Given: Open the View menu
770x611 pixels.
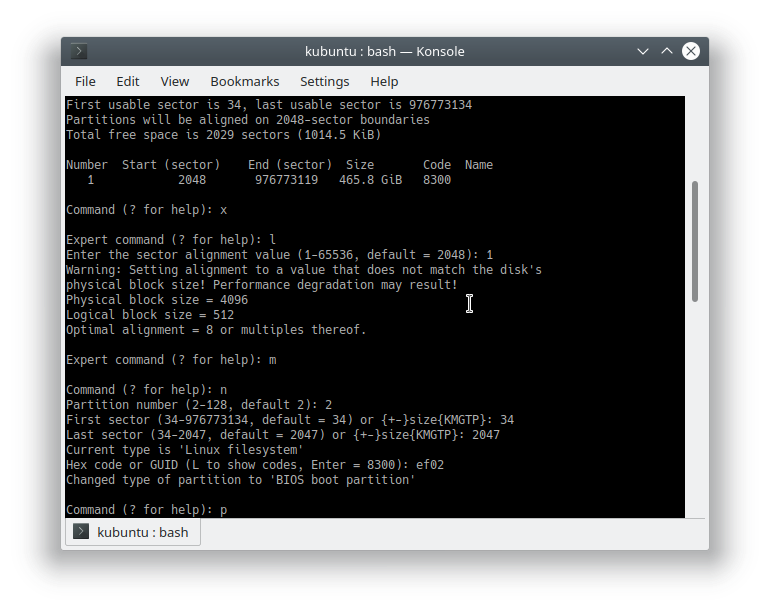Looking at the screenshot, I should coord(174,81).
